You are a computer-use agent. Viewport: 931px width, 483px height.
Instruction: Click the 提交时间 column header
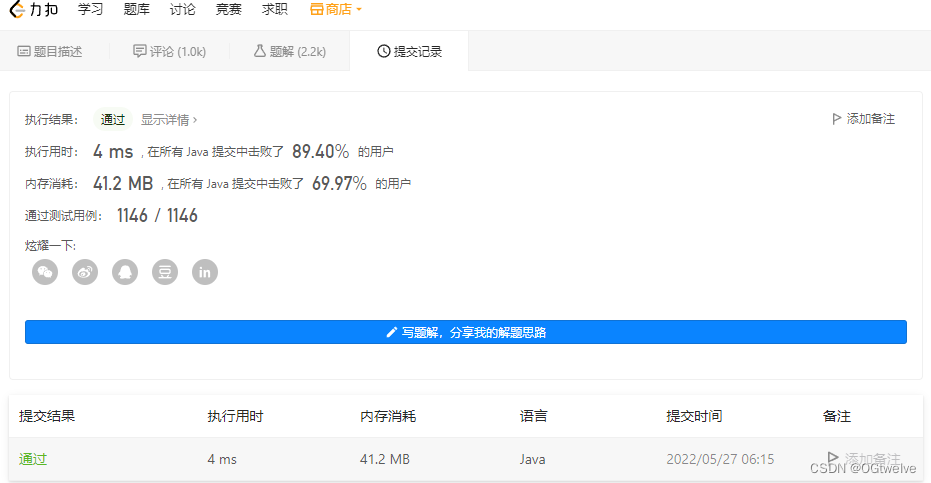coord(694,416)
